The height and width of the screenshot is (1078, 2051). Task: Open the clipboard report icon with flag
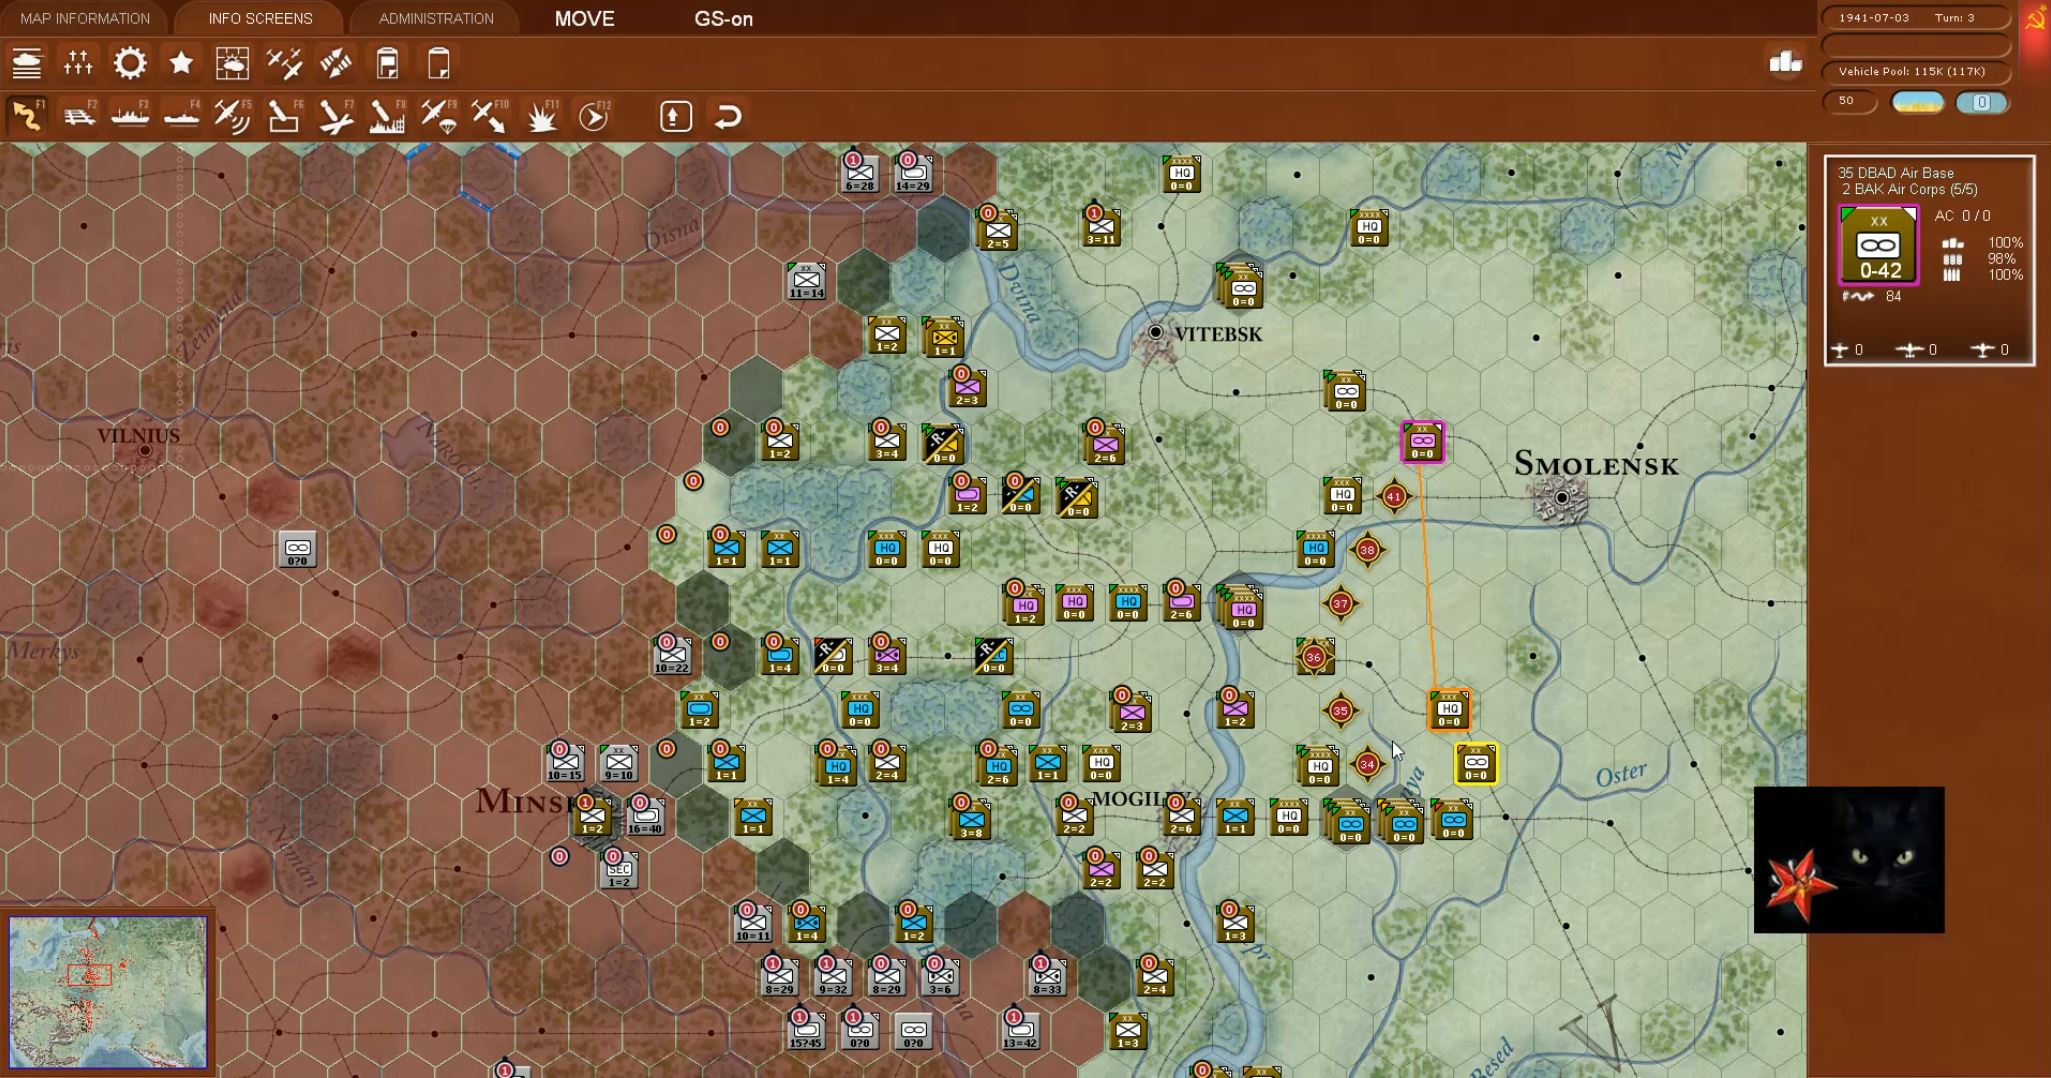click(x=388, y=64)
